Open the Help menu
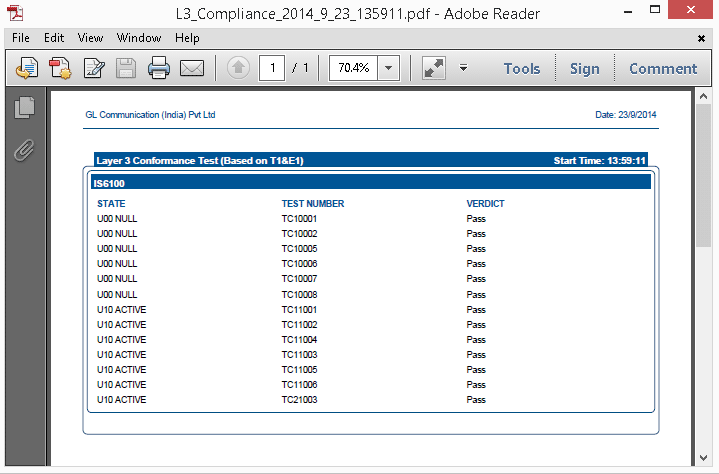This screenshot has height=474, width=719. (187, 38)
